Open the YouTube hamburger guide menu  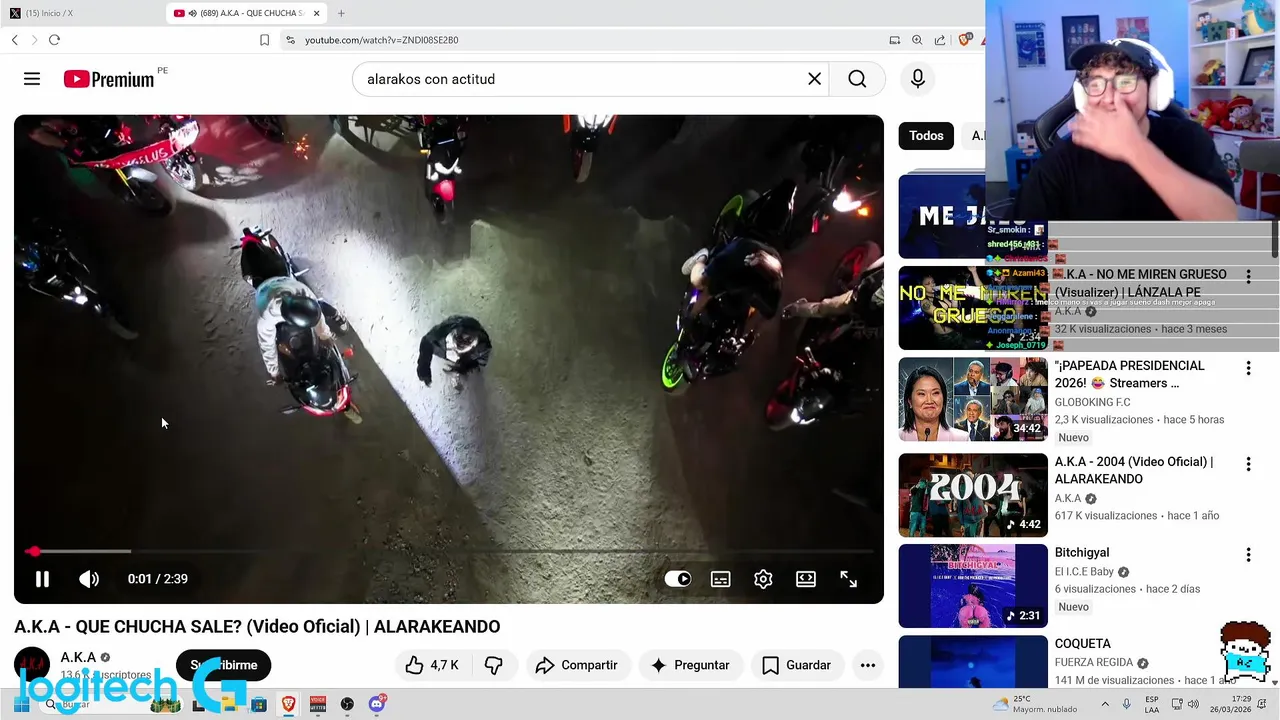point(32,79)
